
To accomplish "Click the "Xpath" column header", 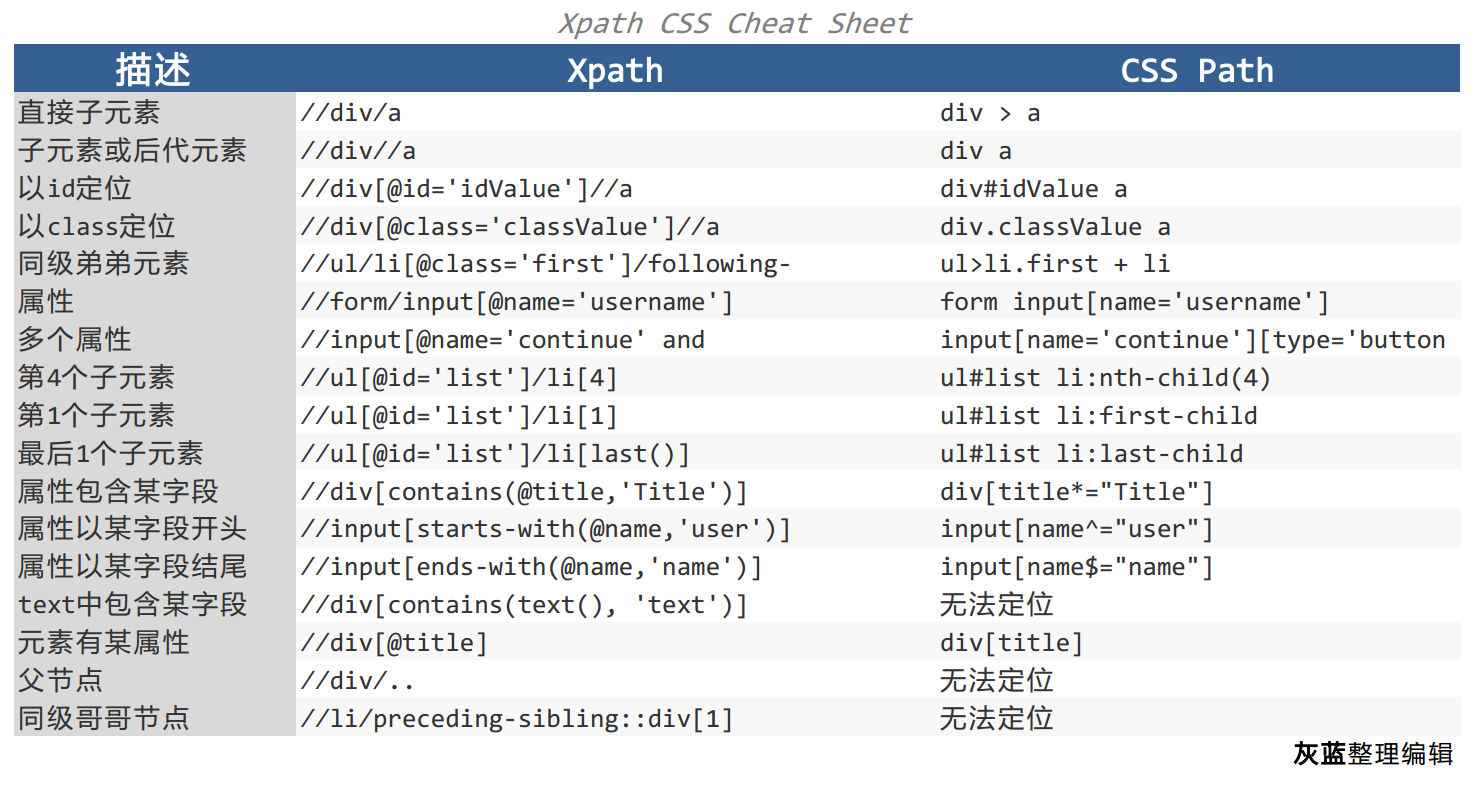I will tap(615, 70).
